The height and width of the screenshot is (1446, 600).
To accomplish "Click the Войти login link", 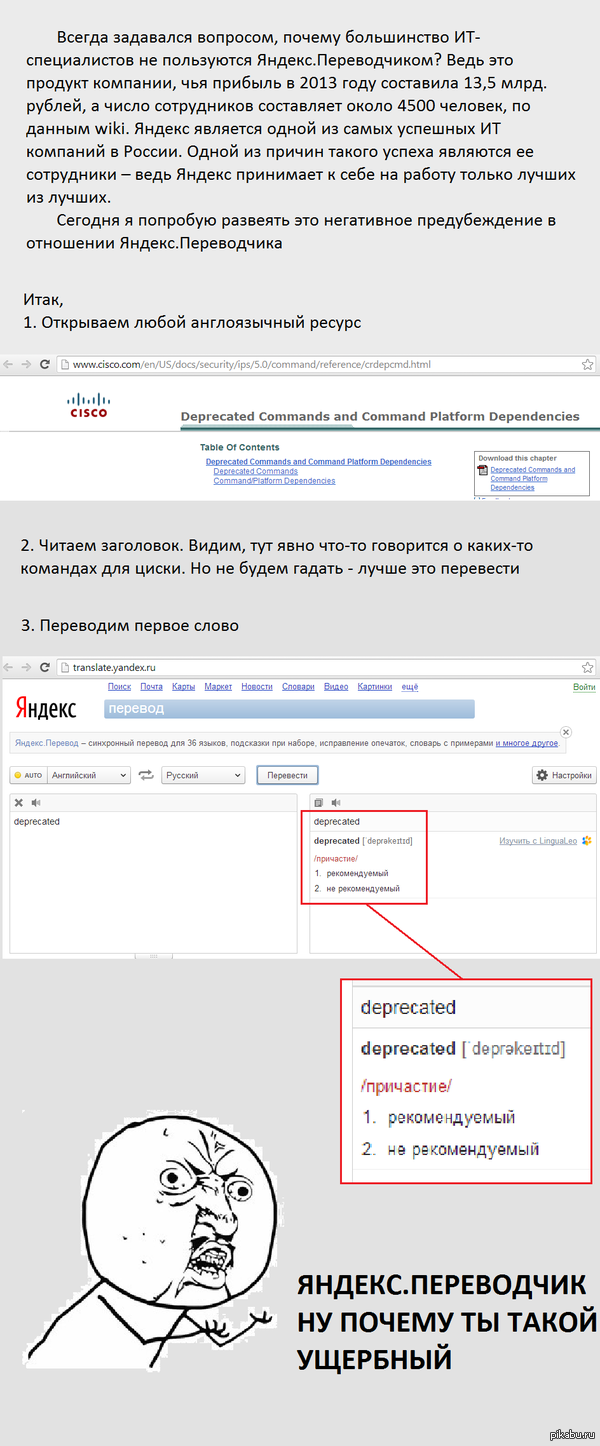I will (584, 687).
